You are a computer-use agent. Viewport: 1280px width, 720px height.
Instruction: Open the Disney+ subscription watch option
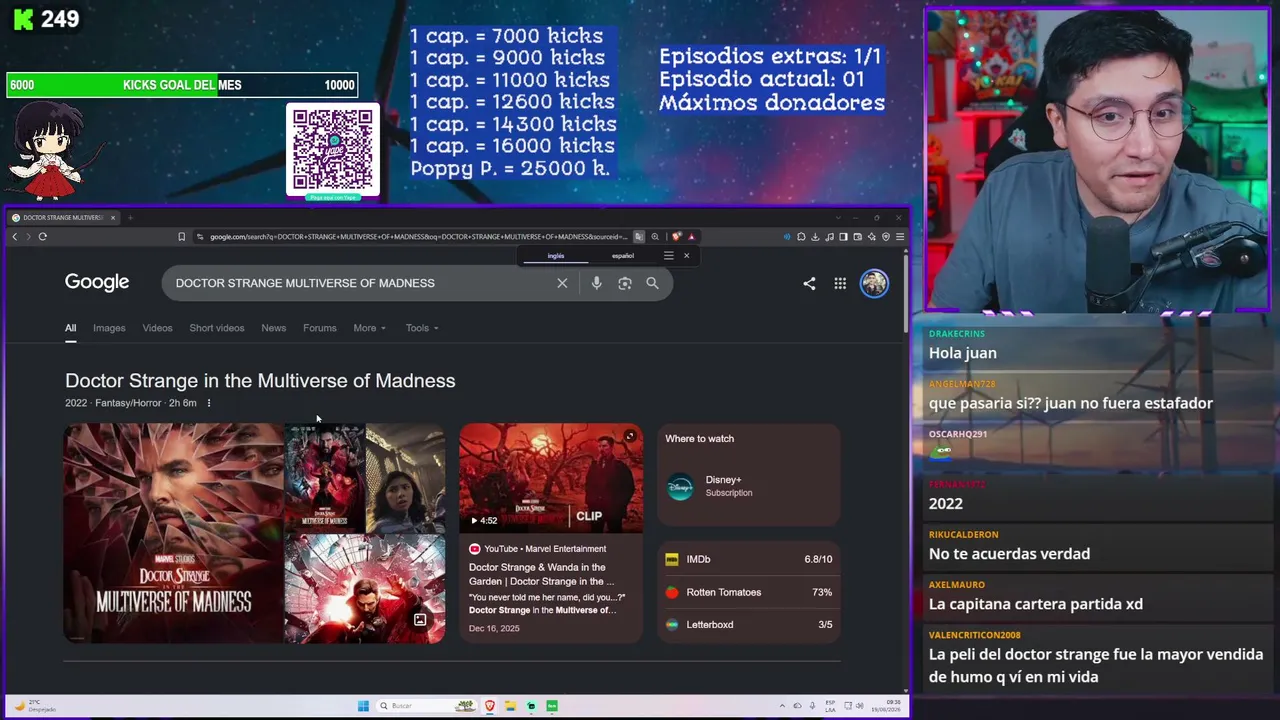coord(749,486)
